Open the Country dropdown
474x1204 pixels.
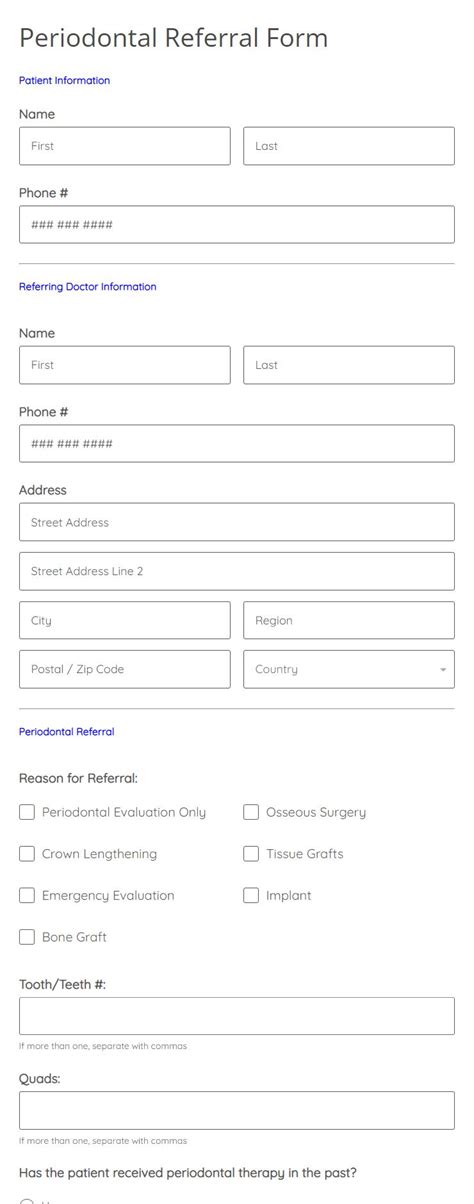(349, 669)
